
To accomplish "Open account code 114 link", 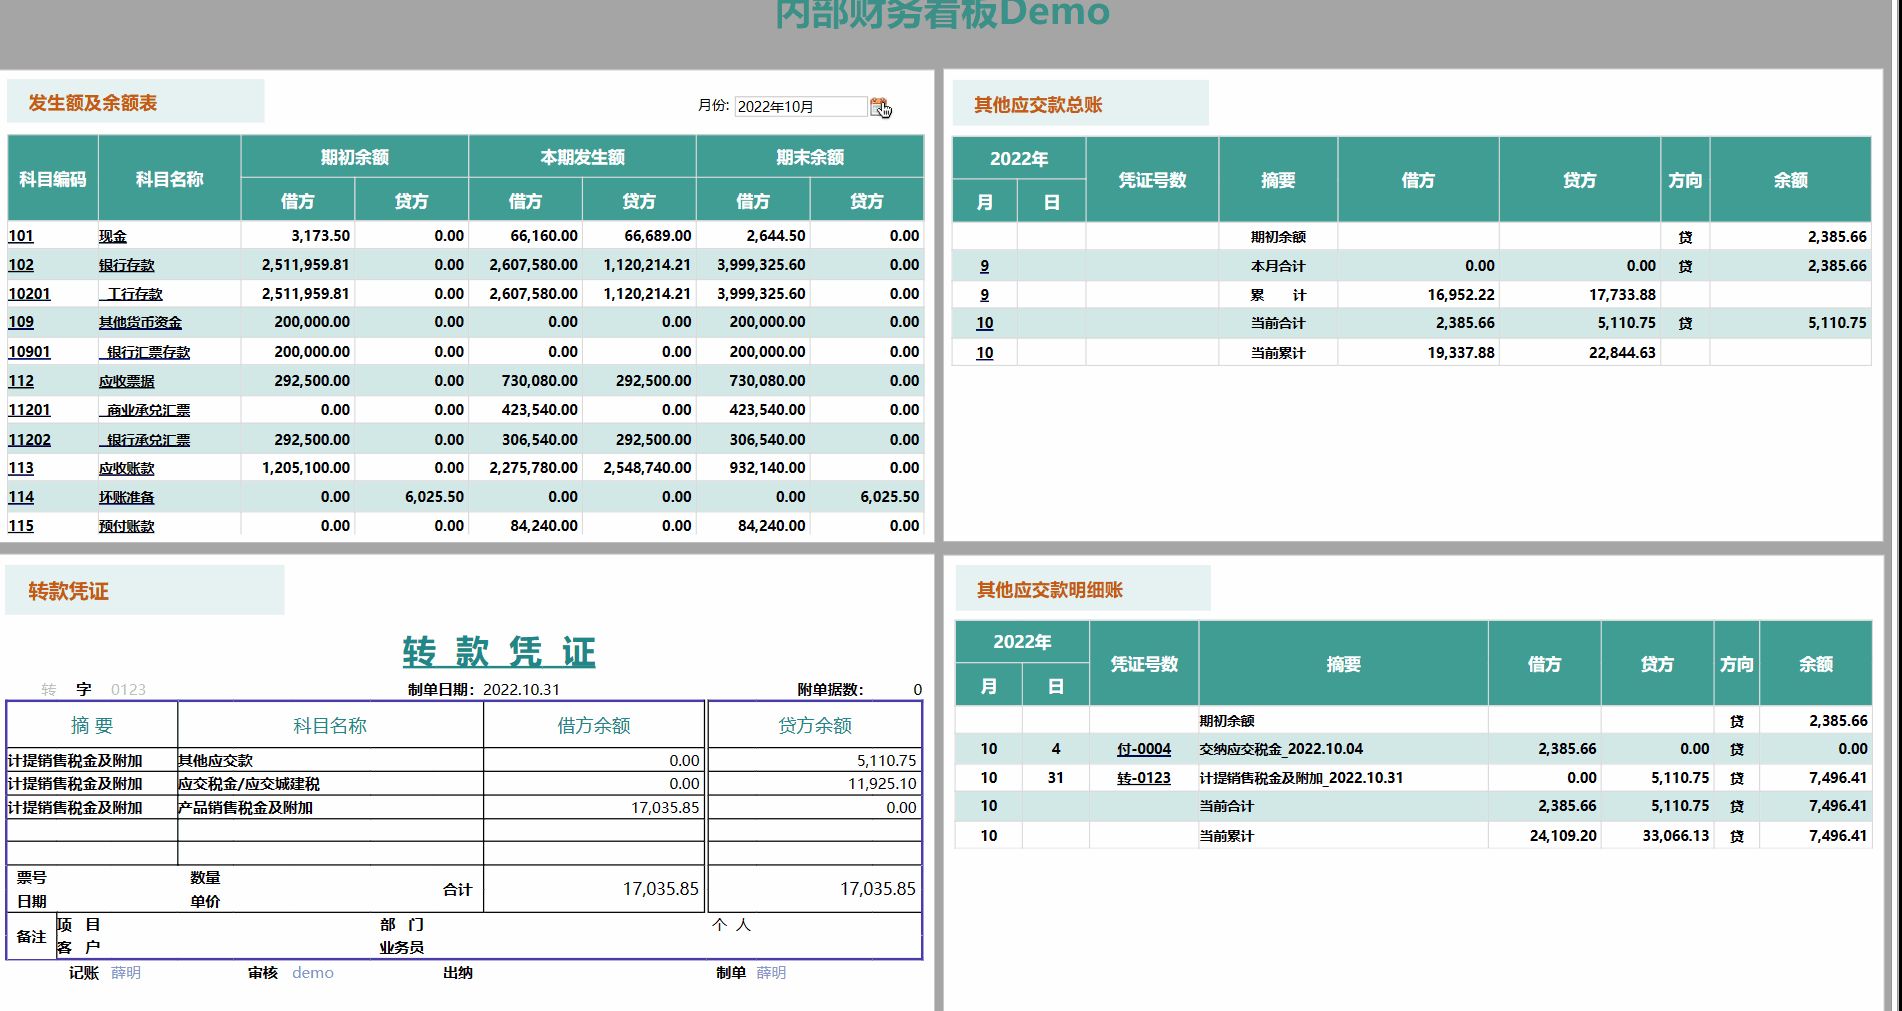I will [x=21, y=497].
